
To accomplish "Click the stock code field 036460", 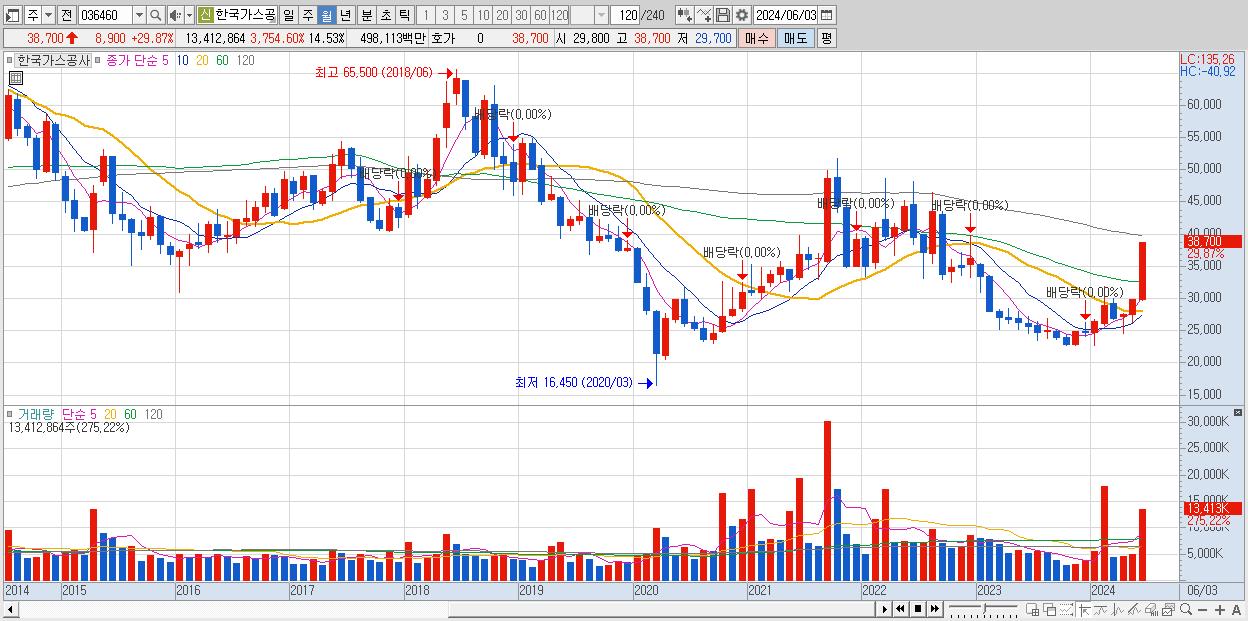I will [x=104, y=15].
